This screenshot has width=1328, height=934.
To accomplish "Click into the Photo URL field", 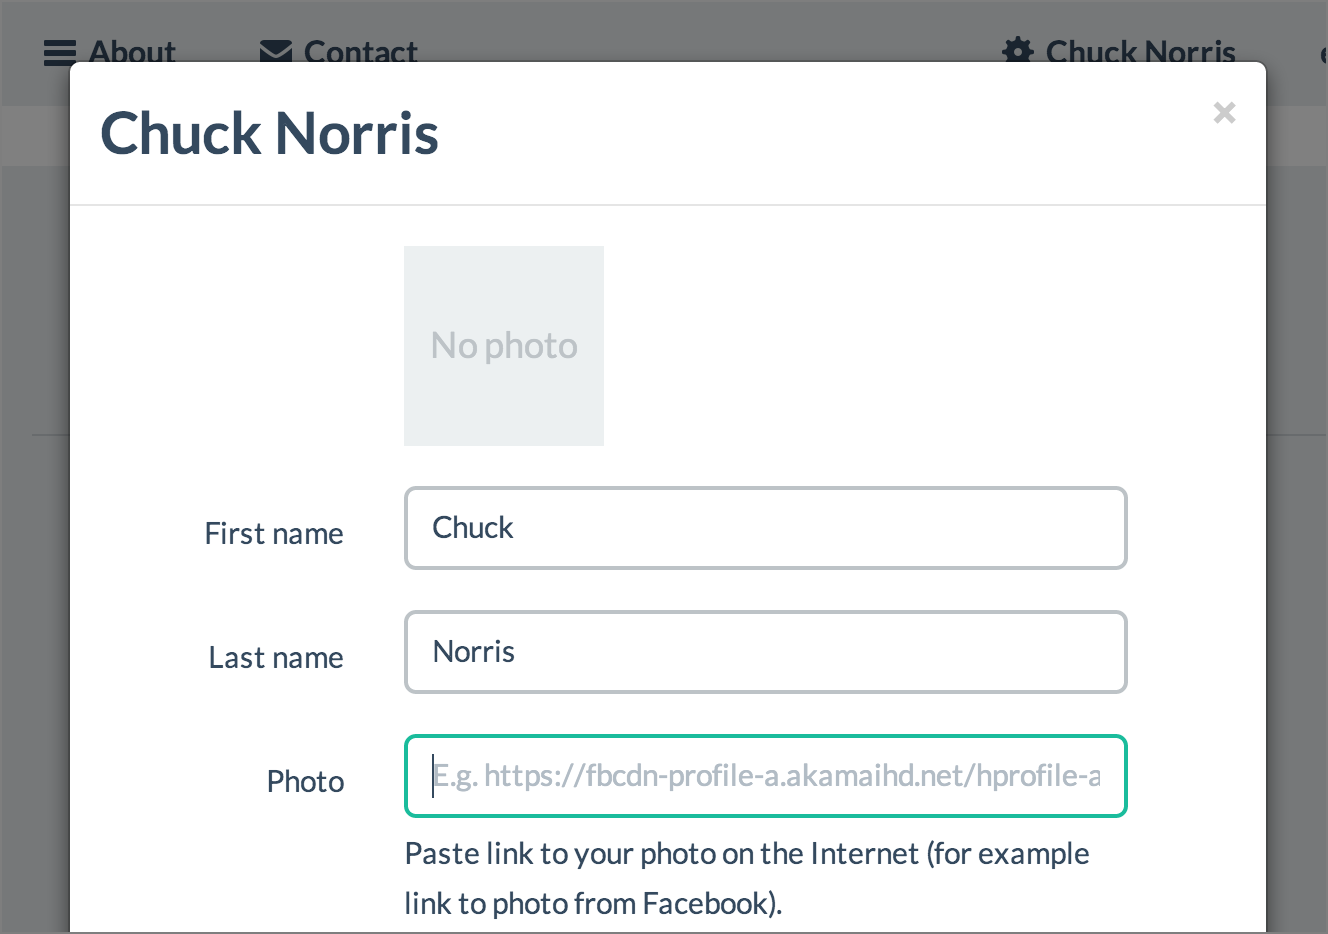I will tap(766, 776).
